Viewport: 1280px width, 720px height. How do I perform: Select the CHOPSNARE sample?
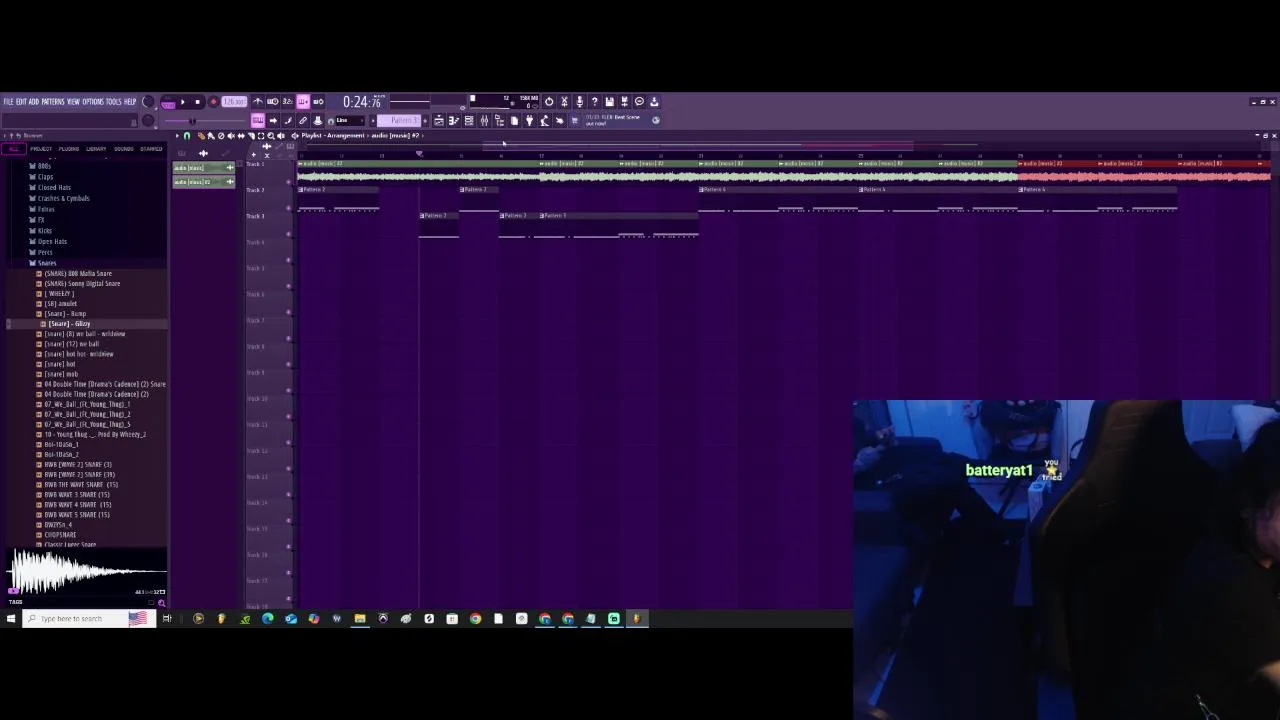pyautogui.click(x=60, y=535)
